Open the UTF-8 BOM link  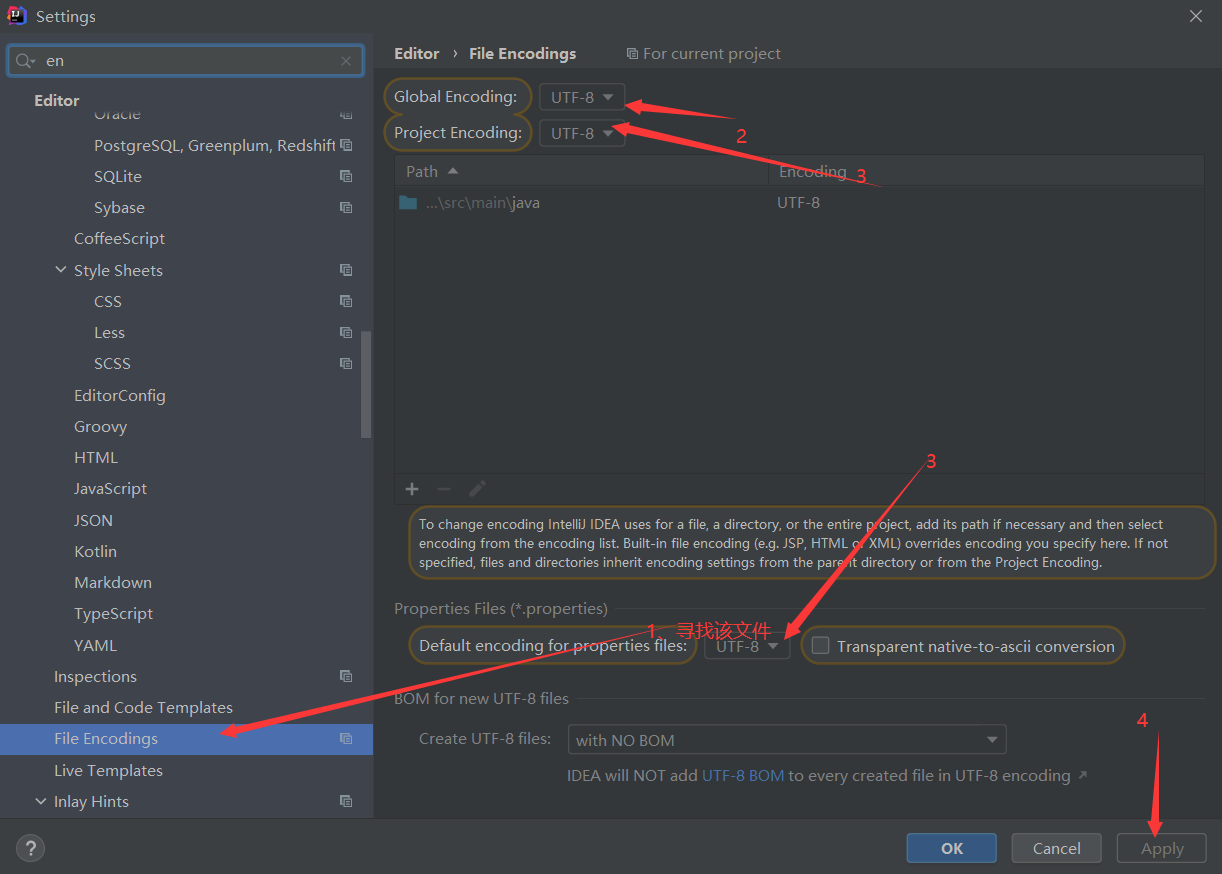(743, 775)
